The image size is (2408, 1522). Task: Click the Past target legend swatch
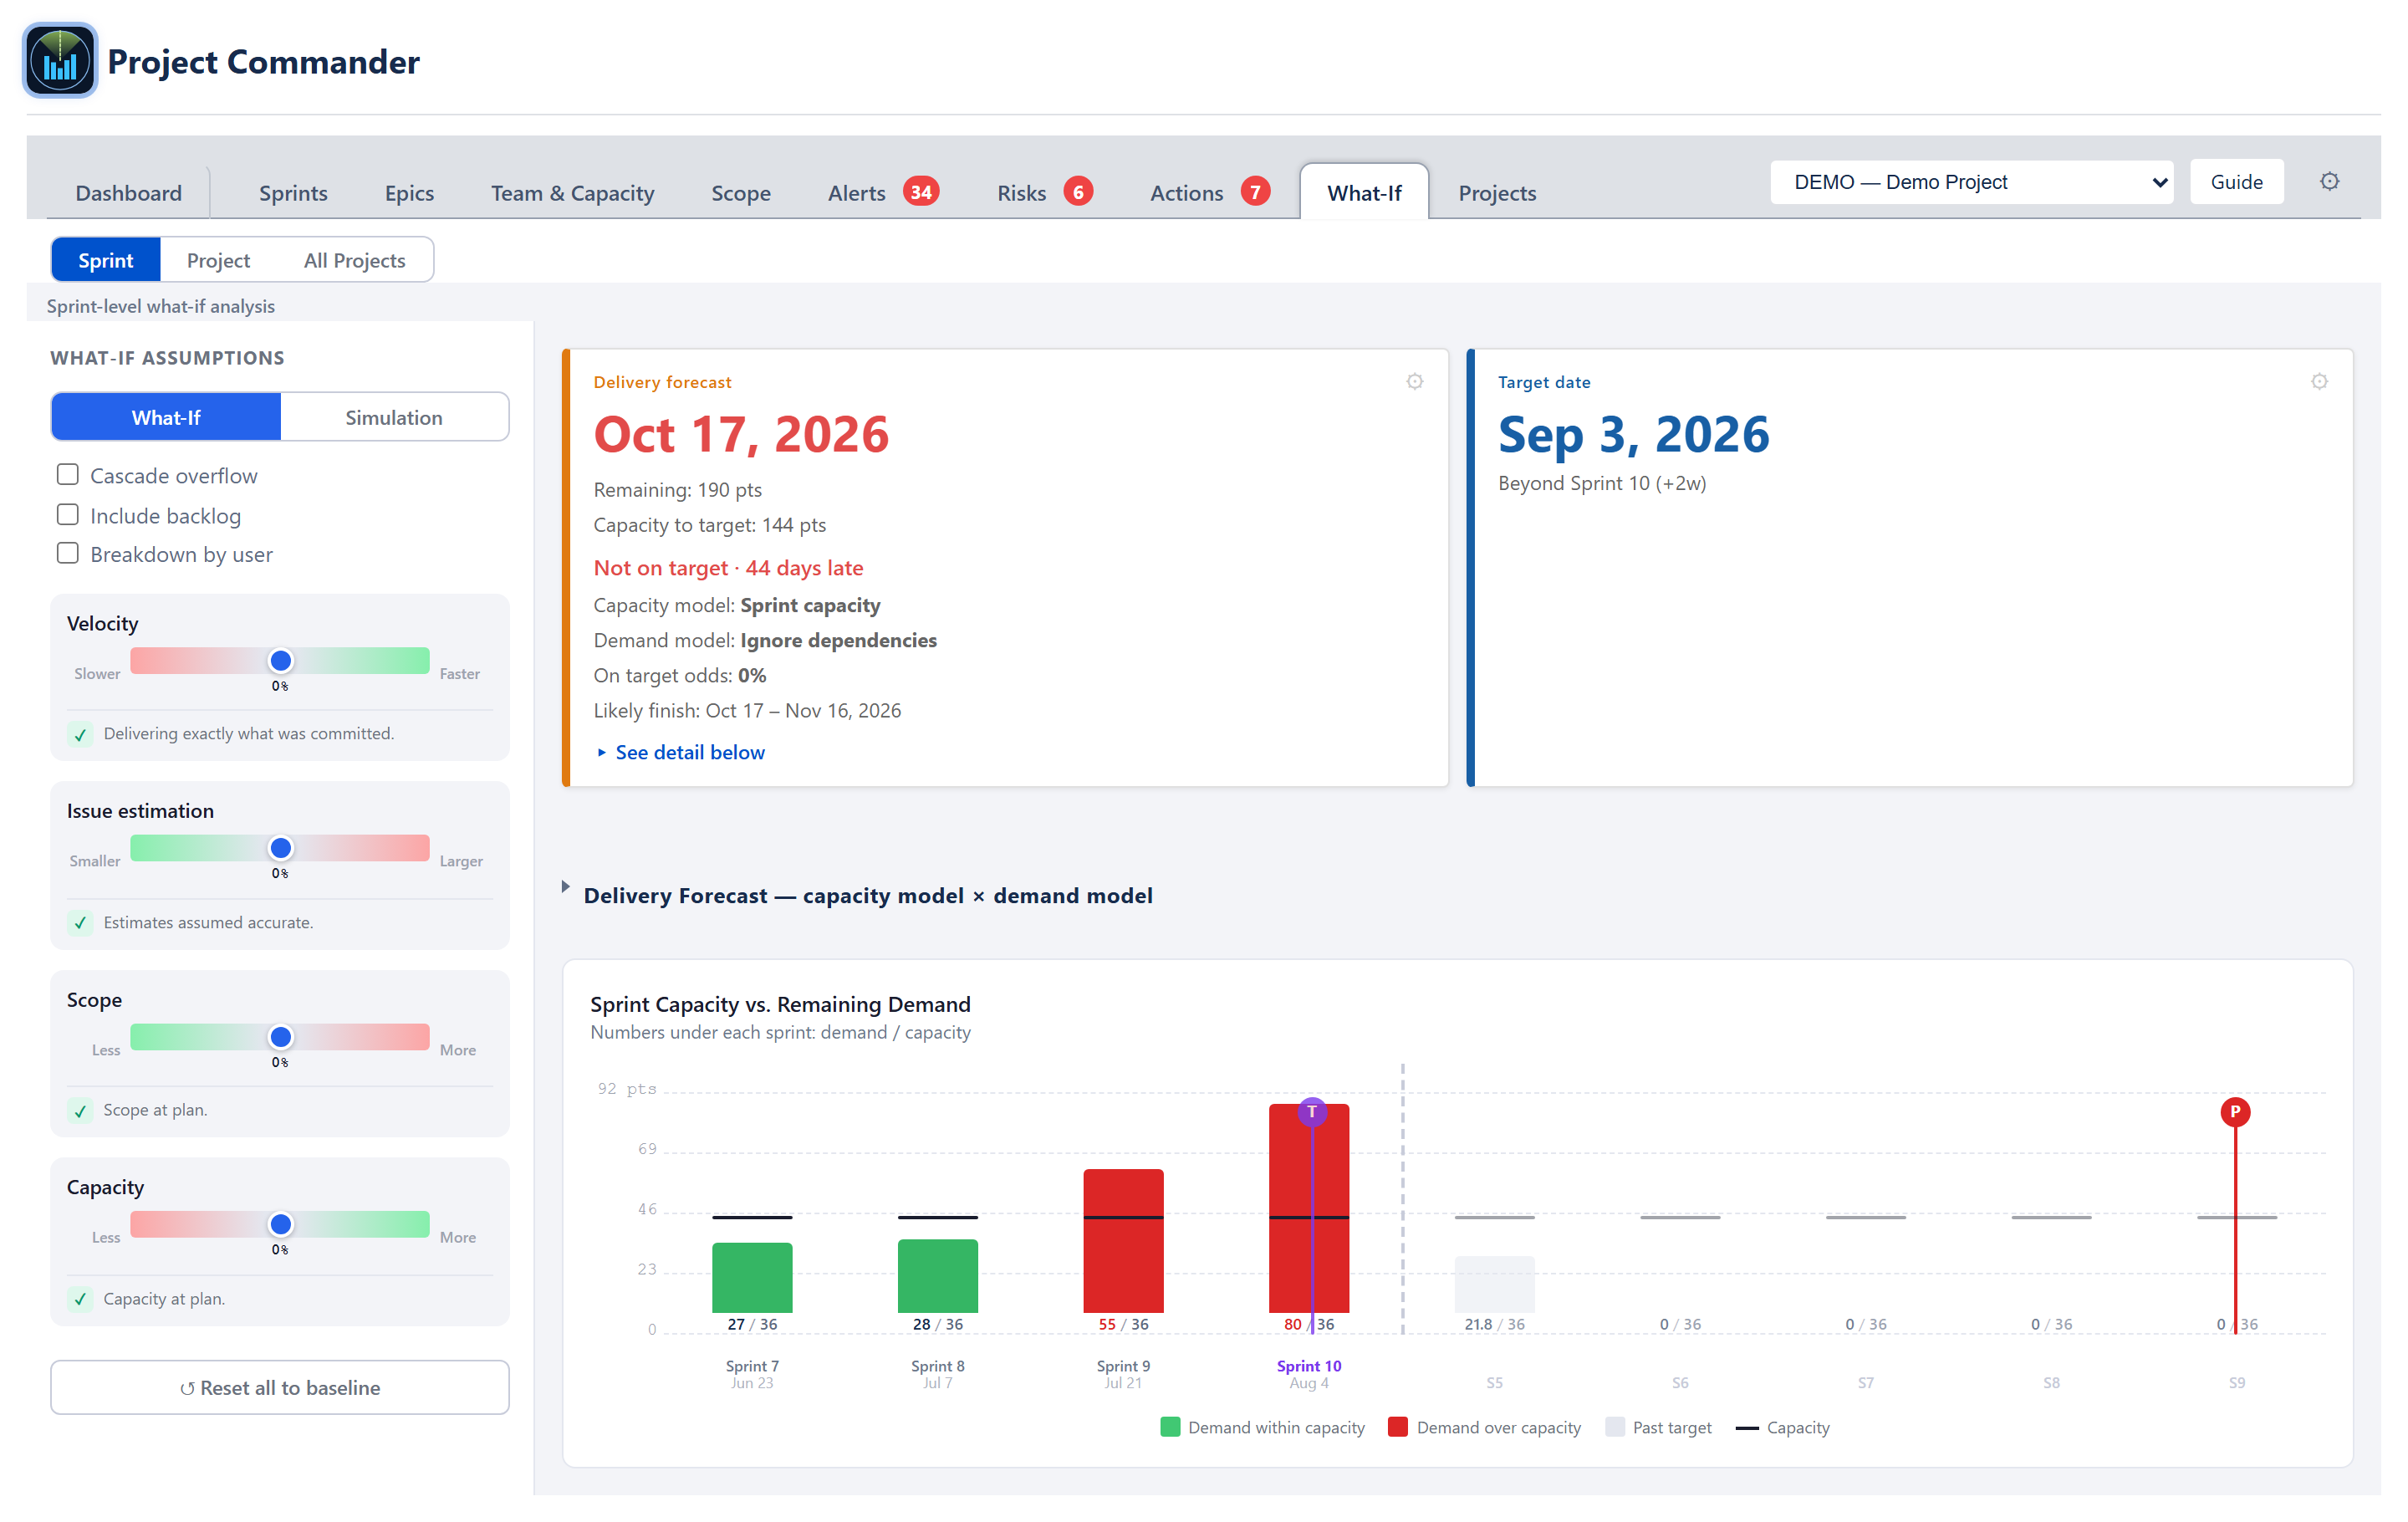point(1614,1427)
